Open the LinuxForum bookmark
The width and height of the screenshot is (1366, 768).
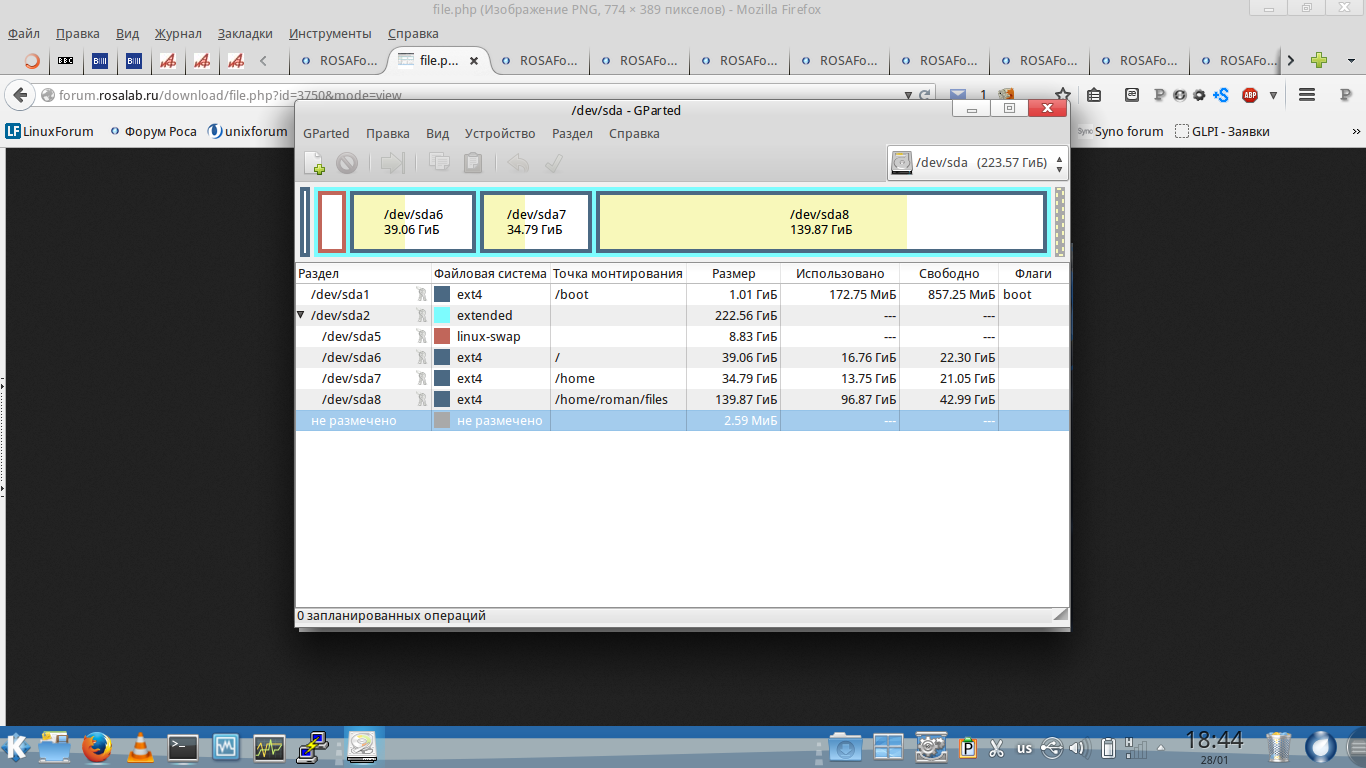point(49,131)
